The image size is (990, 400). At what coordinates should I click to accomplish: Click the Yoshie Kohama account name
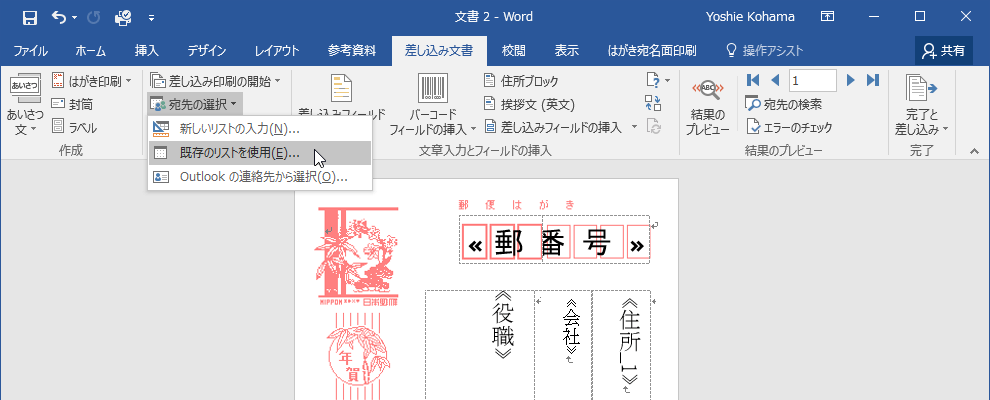click(x=750, y=17)
